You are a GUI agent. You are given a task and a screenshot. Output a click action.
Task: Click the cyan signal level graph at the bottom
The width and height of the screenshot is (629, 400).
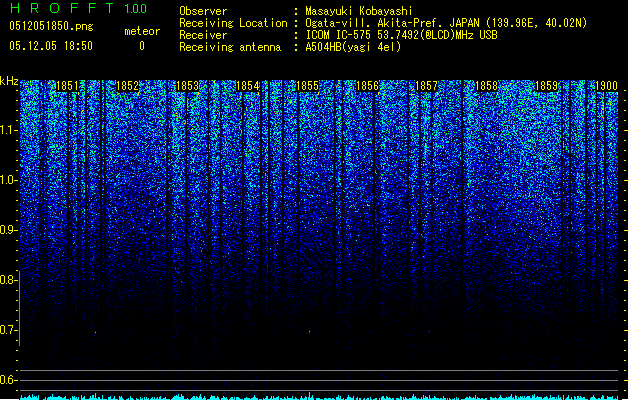pyautogui.click(x=319, y=397)
